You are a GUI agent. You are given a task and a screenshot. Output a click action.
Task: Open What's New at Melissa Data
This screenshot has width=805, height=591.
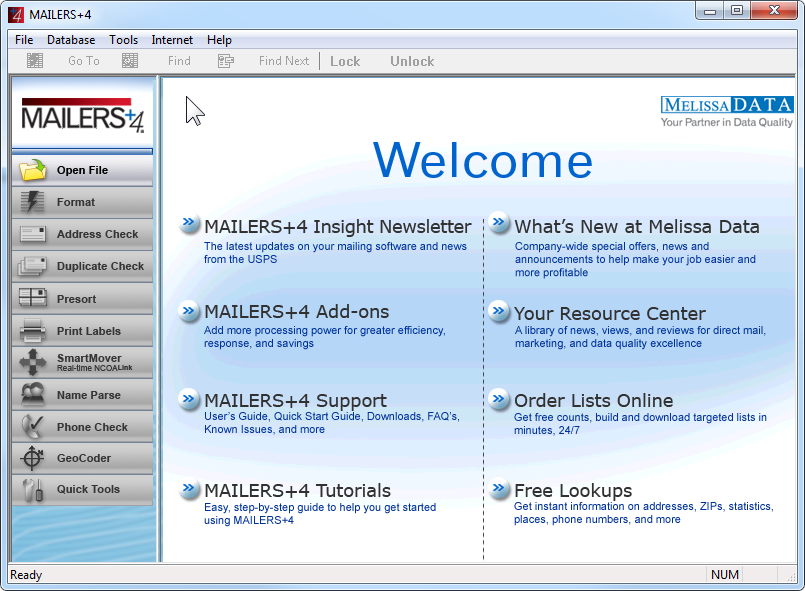click(637, 226)
